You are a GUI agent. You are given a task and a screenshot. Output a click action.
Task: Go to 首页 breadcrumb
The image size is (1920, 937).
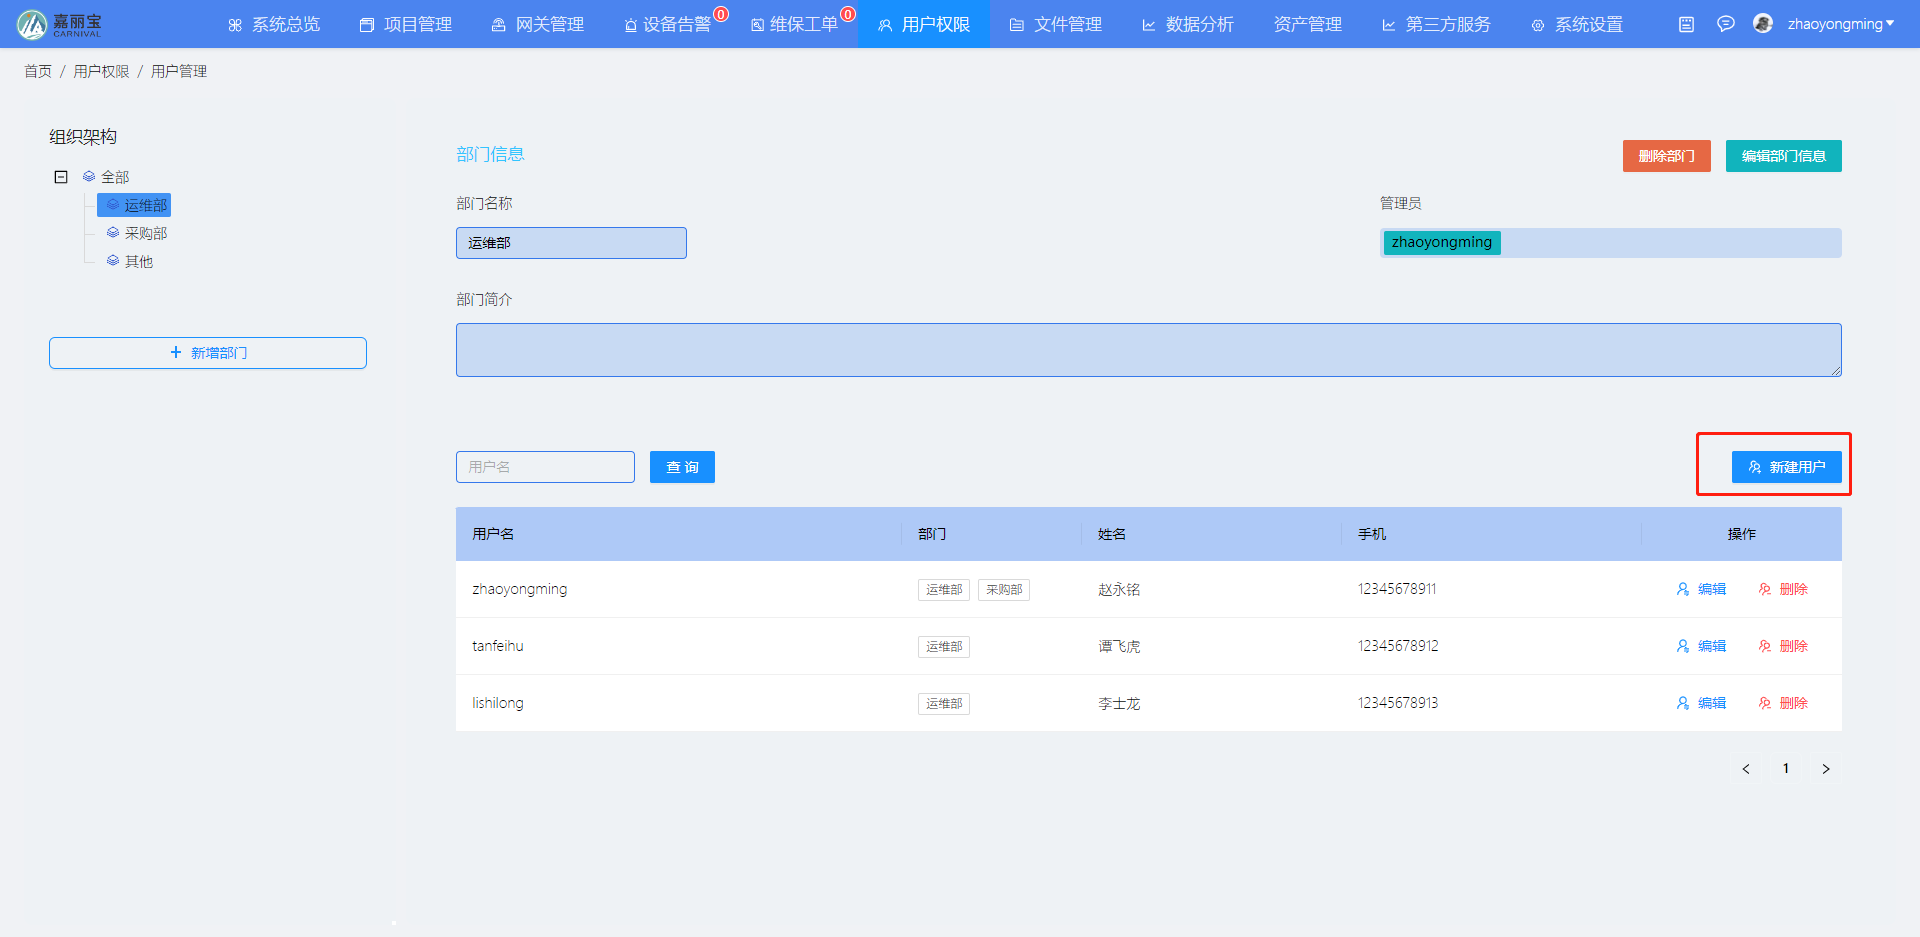pyautogui.click(x=38, y=71)
